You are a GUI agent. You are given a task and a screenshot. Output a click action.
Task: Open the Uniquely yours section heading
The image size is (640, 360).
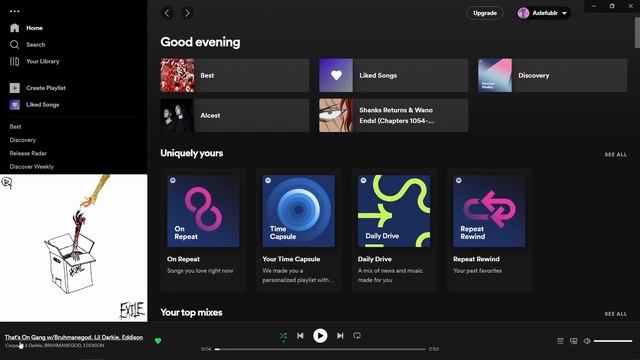click(191, 153)
